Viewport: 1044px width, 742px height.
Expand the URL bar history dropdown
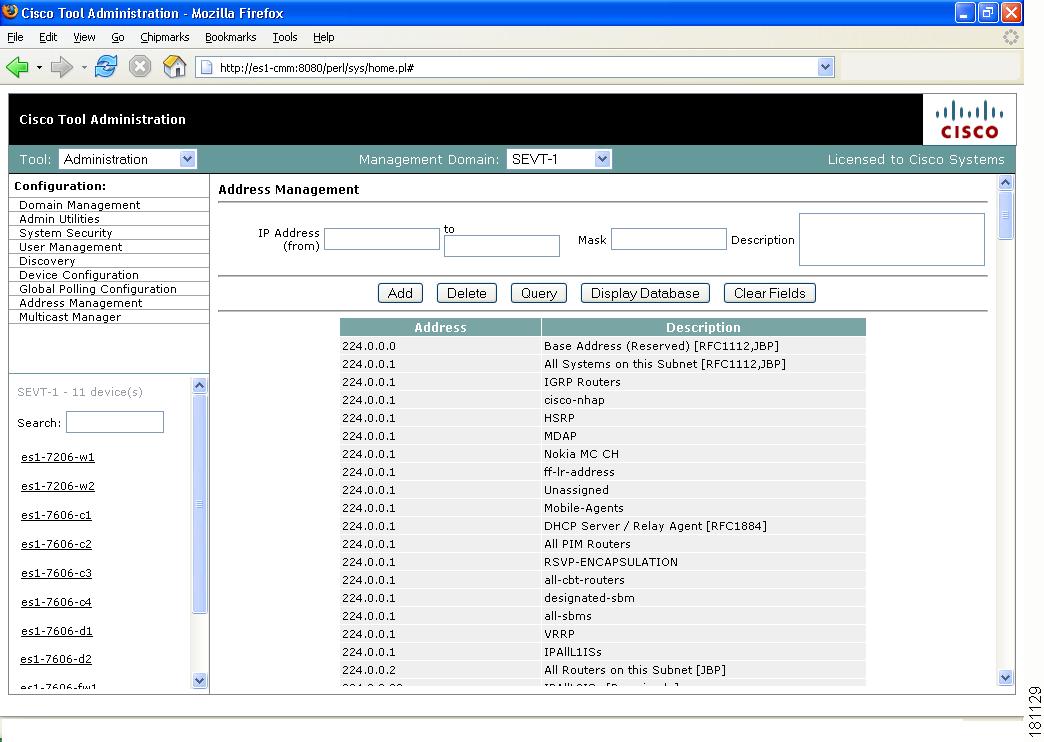pyautogui.click(x=826, y=67)
